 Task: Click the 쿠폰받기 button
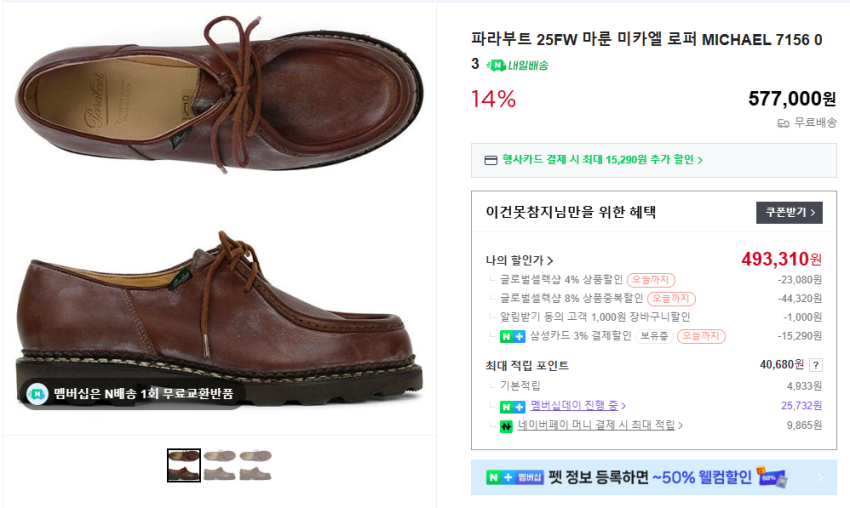click(789, 212)
